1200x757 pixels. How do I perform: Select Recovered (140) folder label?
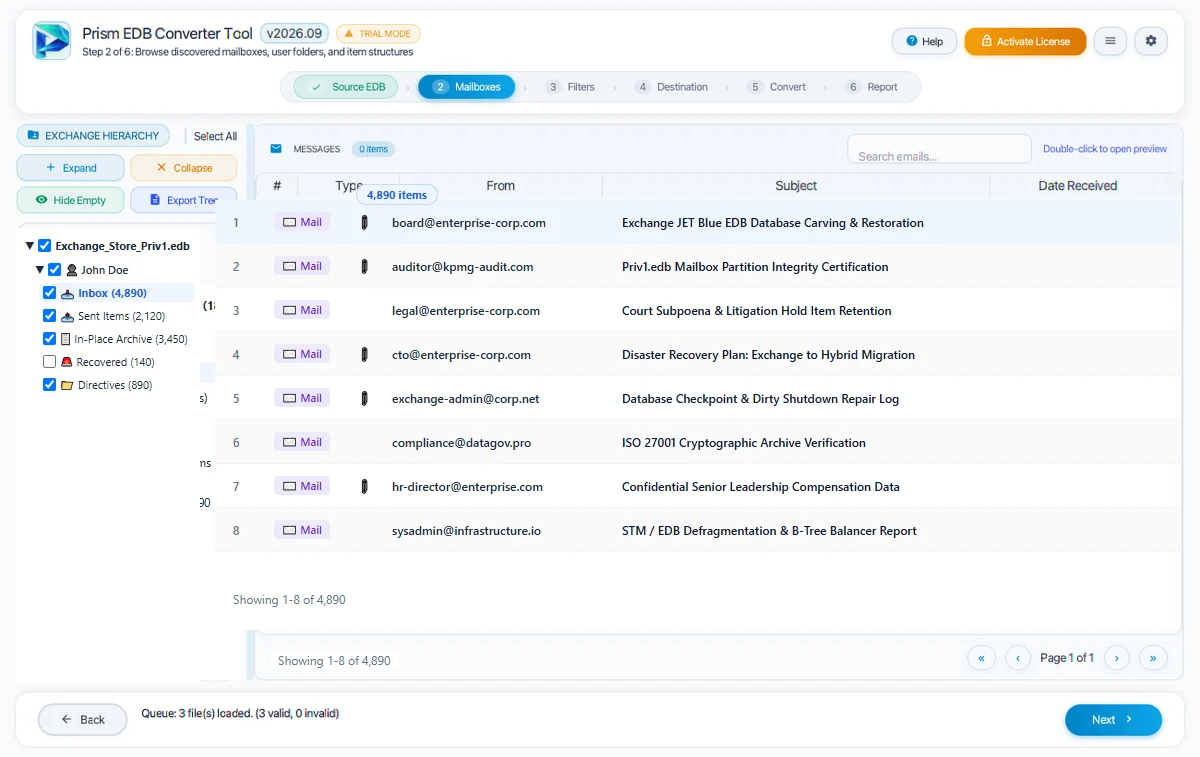(116, 362)
